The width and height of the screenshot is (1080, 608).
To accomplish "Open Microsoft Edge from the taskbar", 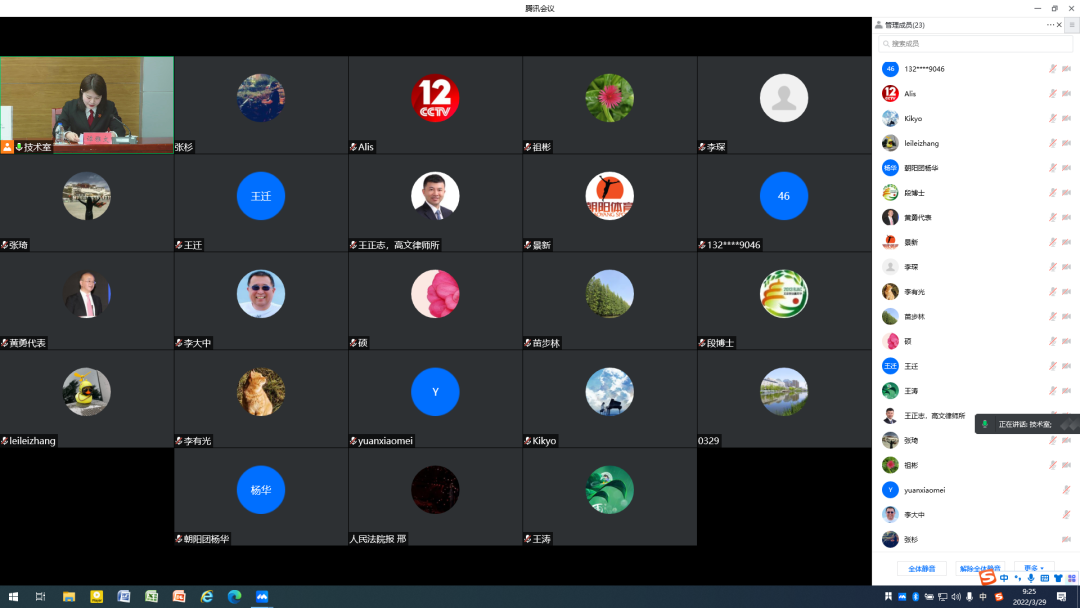I will pos(234,596).
